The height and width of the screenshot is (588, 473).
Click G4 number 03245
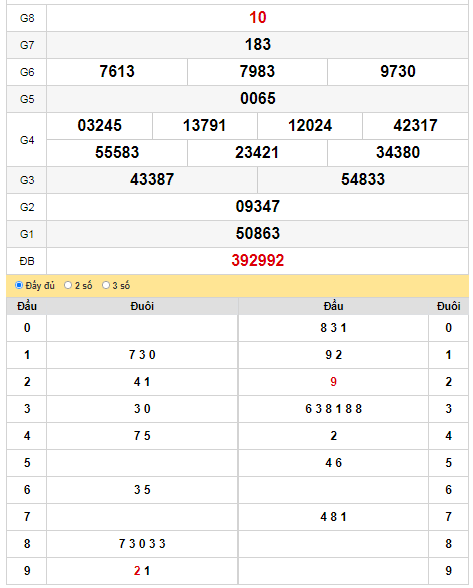tap(100, 125)
